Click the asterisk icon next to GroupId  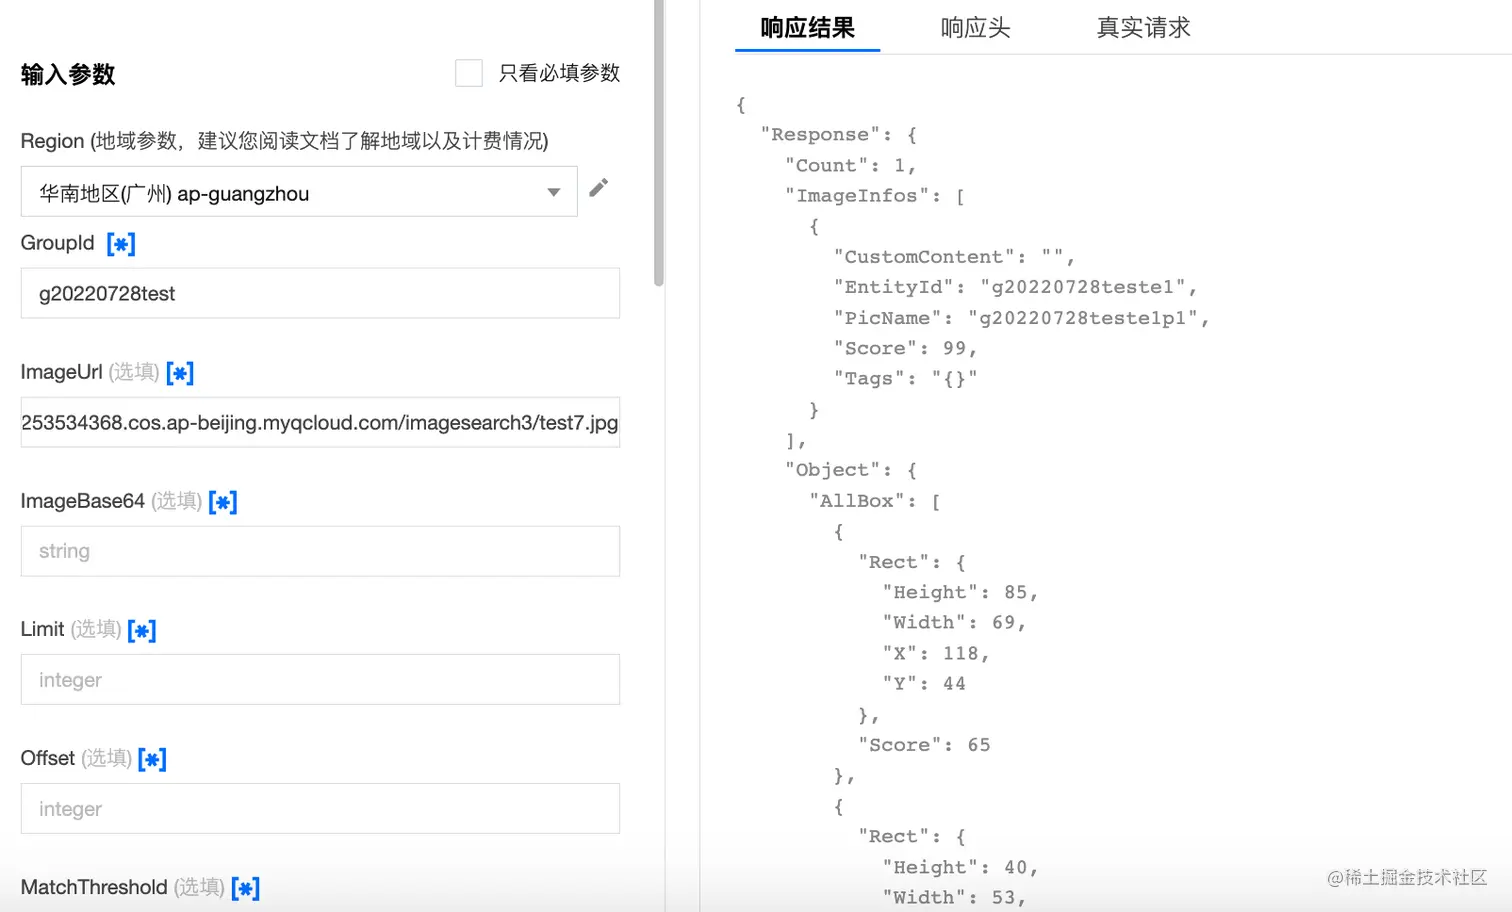coord(121,244)
